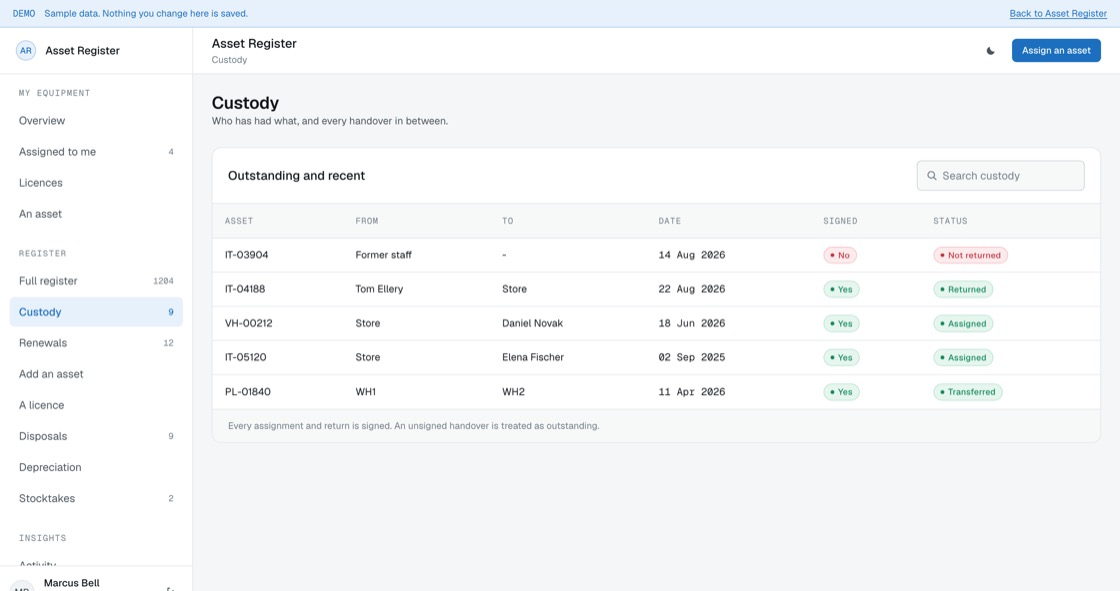
Task: Click the ASSET column header
Action: (239, 221)
